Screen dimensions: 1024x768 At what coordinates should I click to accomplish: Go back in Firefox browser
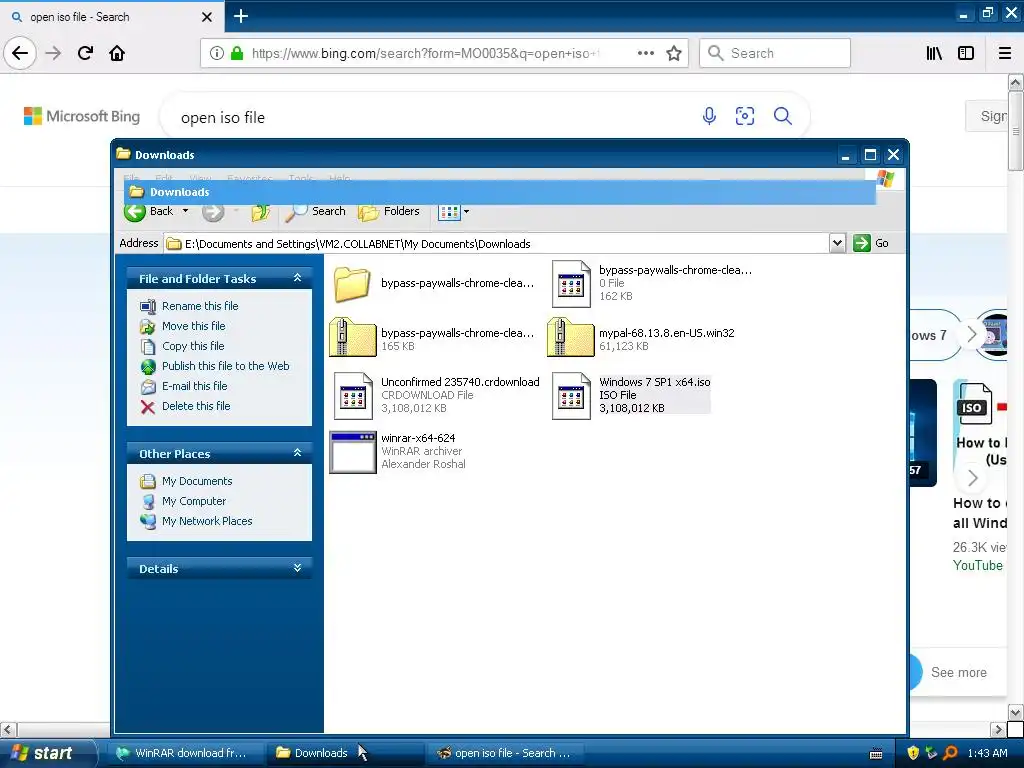pos(20,53)
